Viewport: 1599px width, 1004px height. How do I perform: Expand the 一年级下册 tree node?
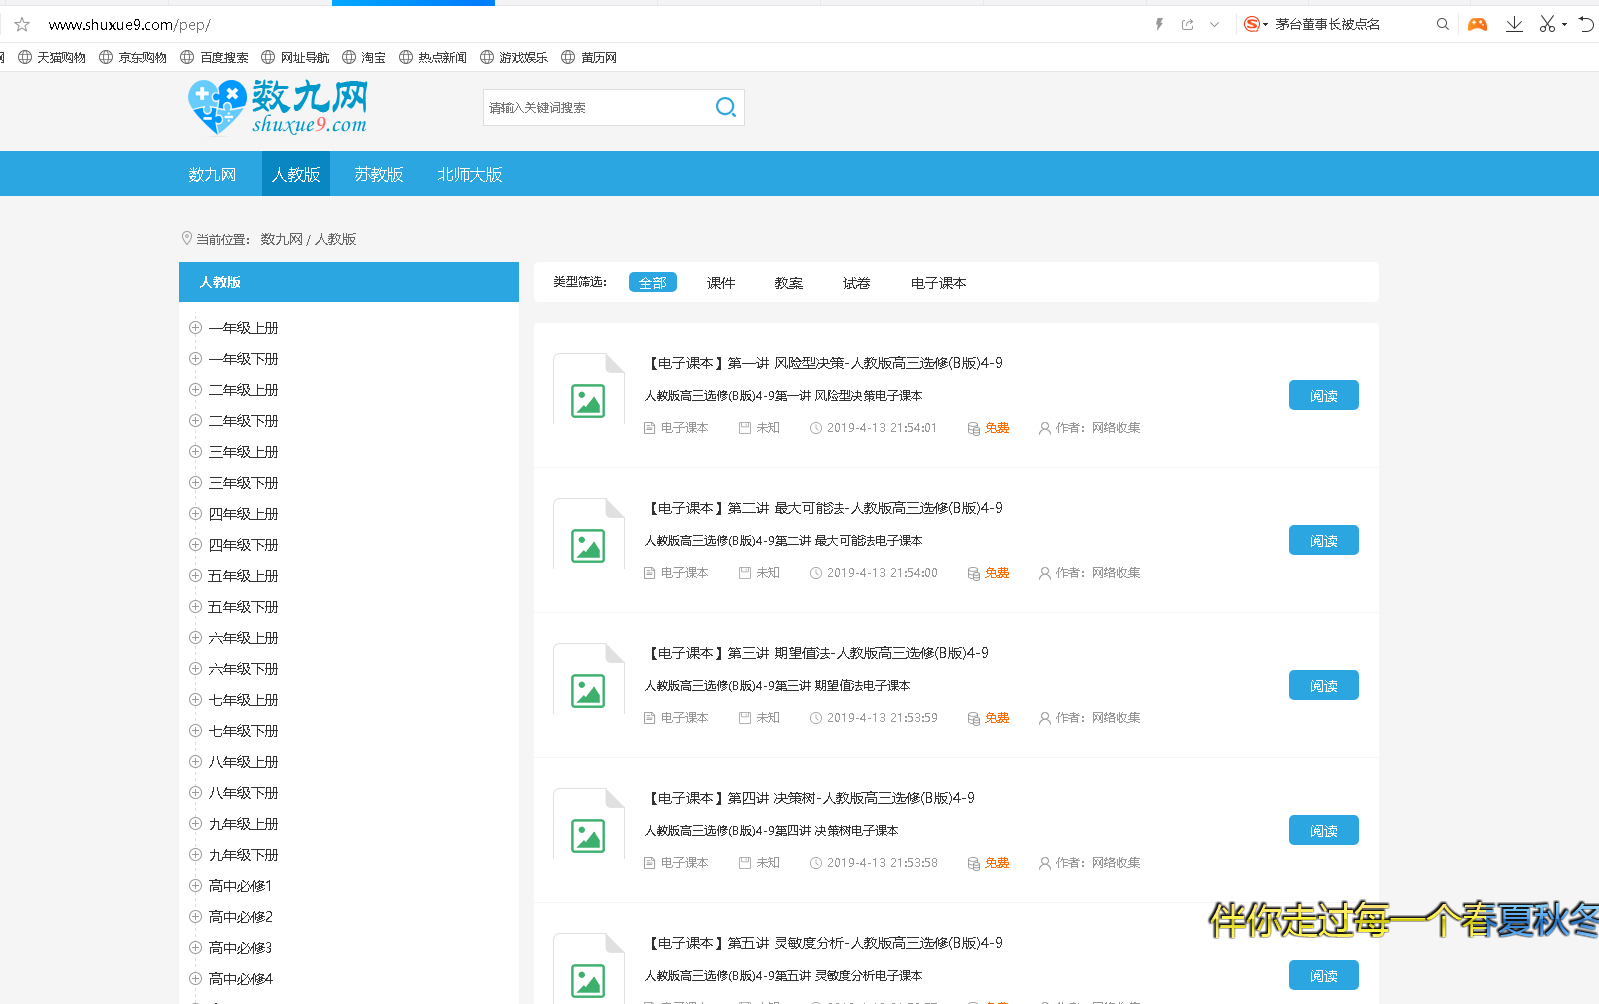196,358
